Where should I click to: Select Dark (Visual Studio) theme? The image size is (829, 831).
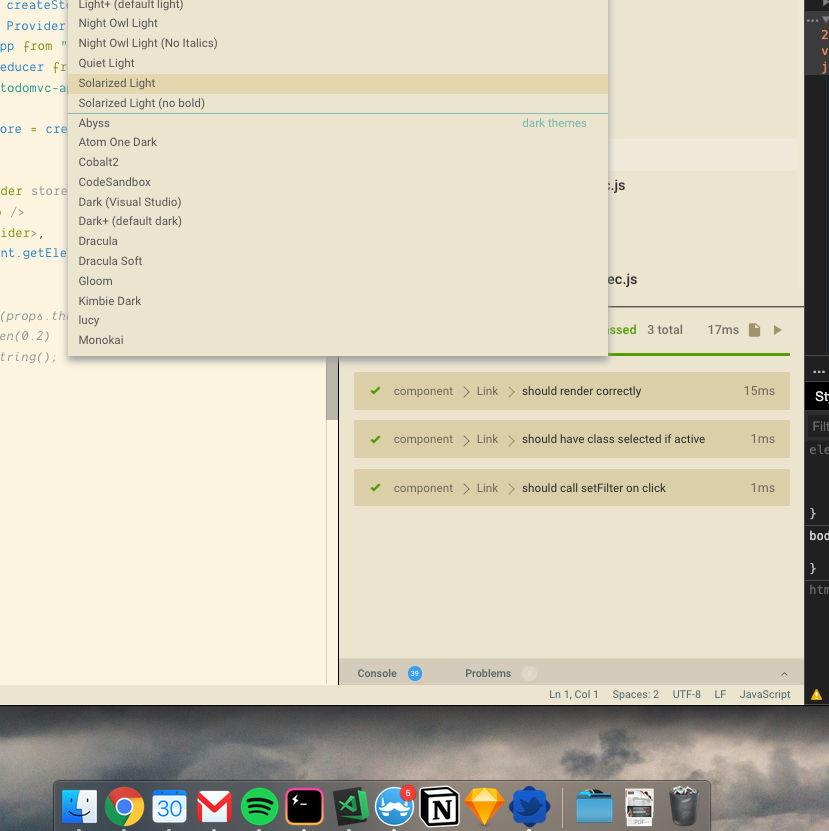[338, 202]
